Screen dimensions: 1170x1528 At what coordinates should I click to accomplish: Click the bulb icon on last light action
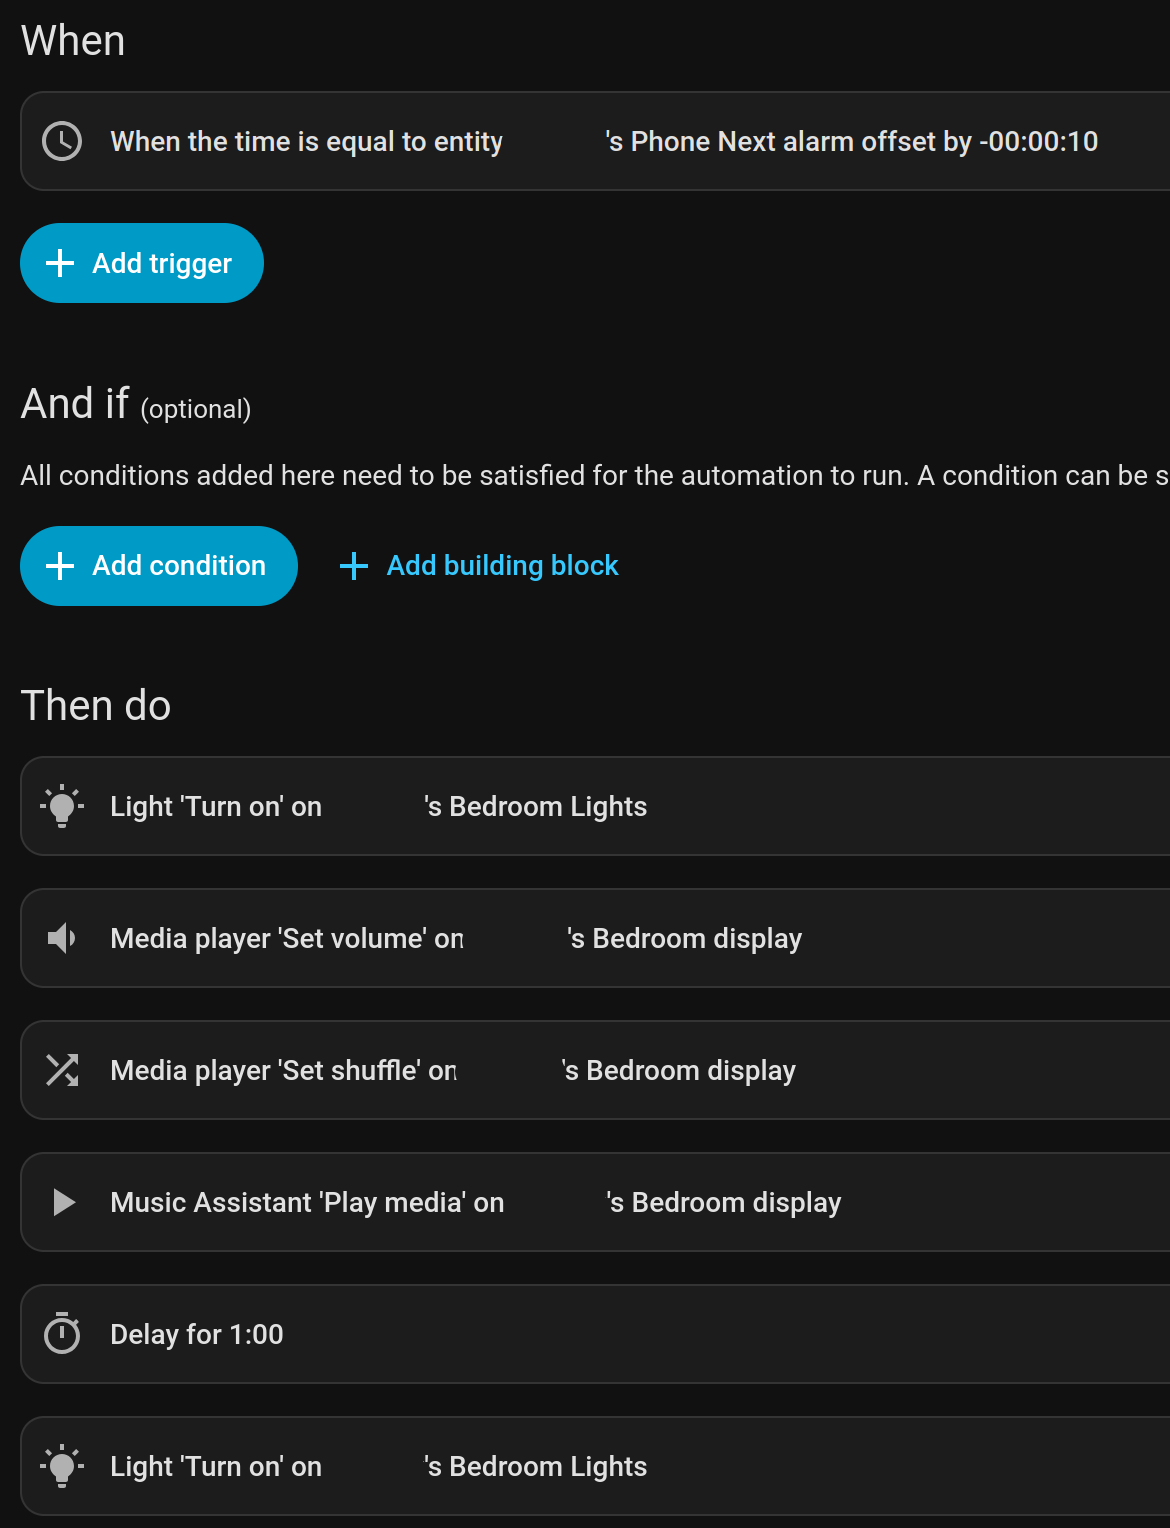(62, 1466)
